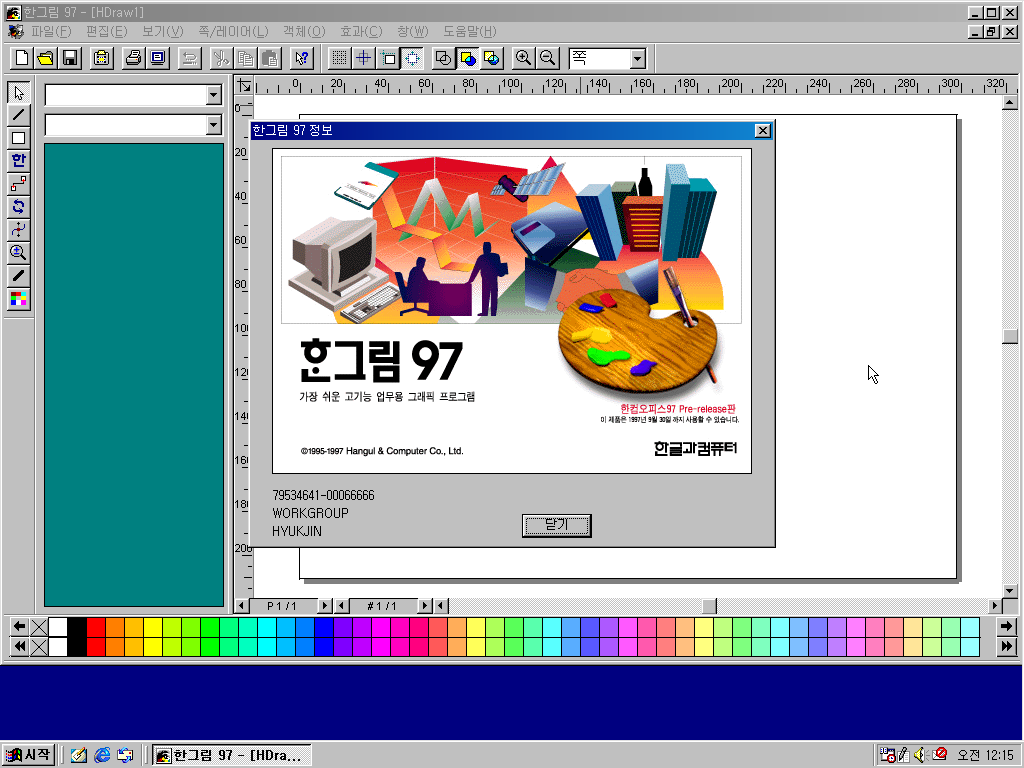The width and height of the screenshot is (1024, 768).
Task: Shift palette right with single right arrow
Action: [1006, 627]
